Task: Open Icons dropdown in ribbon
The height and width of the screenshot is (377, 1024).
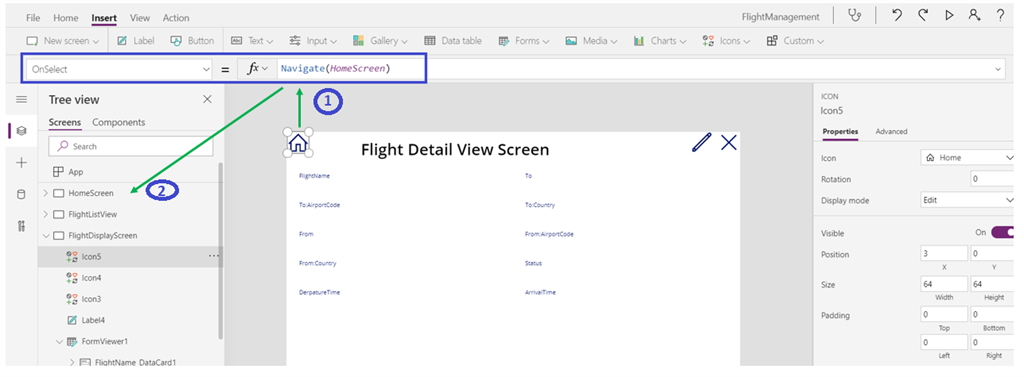Action: click(x=726, y=41)
